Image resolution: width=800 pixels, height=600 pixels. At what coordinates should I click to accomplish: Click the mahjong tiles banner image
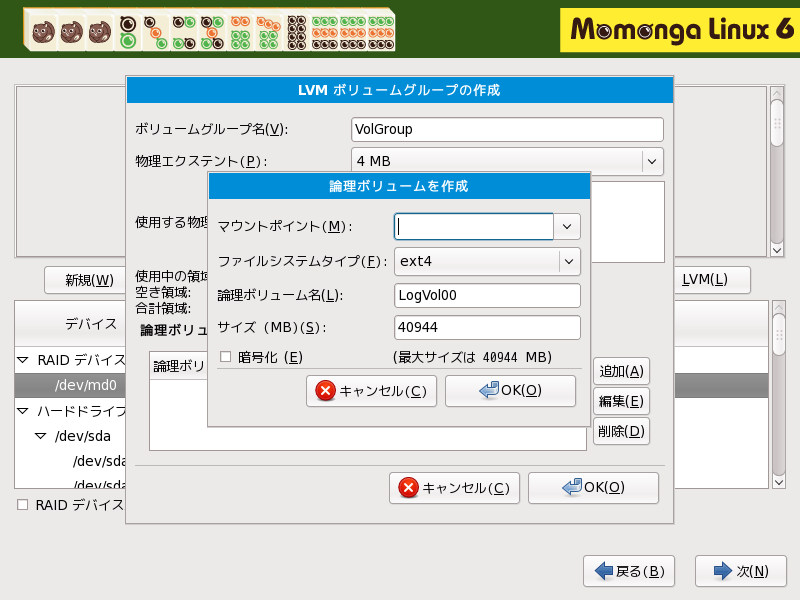210,28
